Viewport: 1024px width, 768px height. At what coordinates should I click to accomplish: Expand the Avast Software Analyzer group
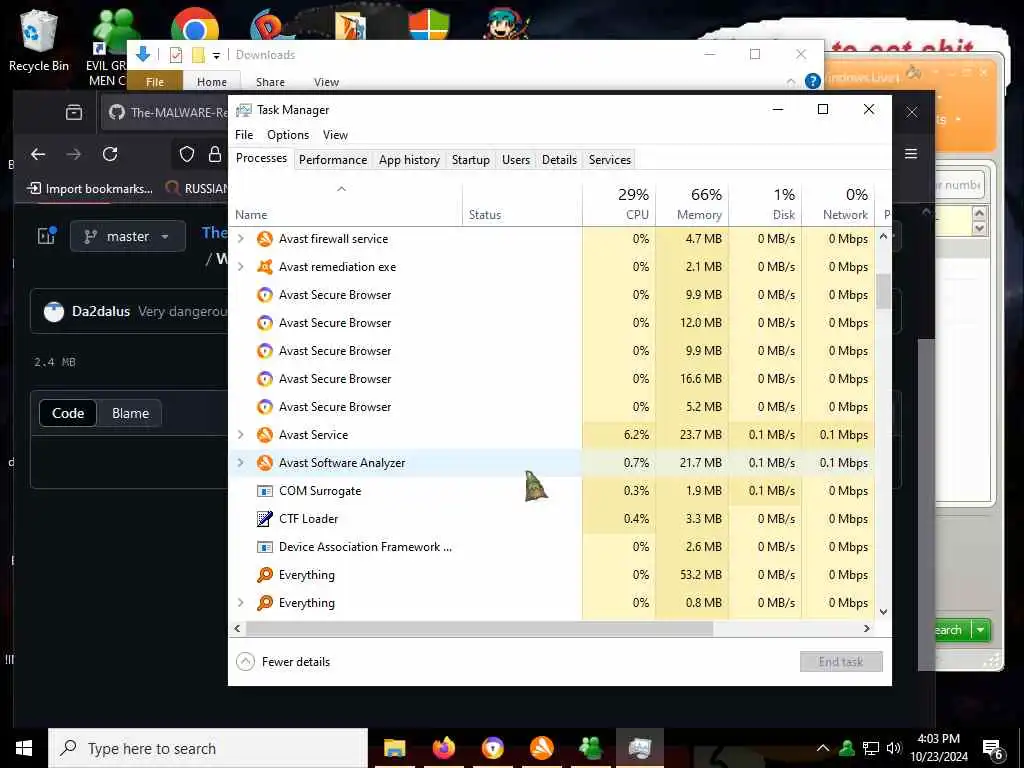241,463
